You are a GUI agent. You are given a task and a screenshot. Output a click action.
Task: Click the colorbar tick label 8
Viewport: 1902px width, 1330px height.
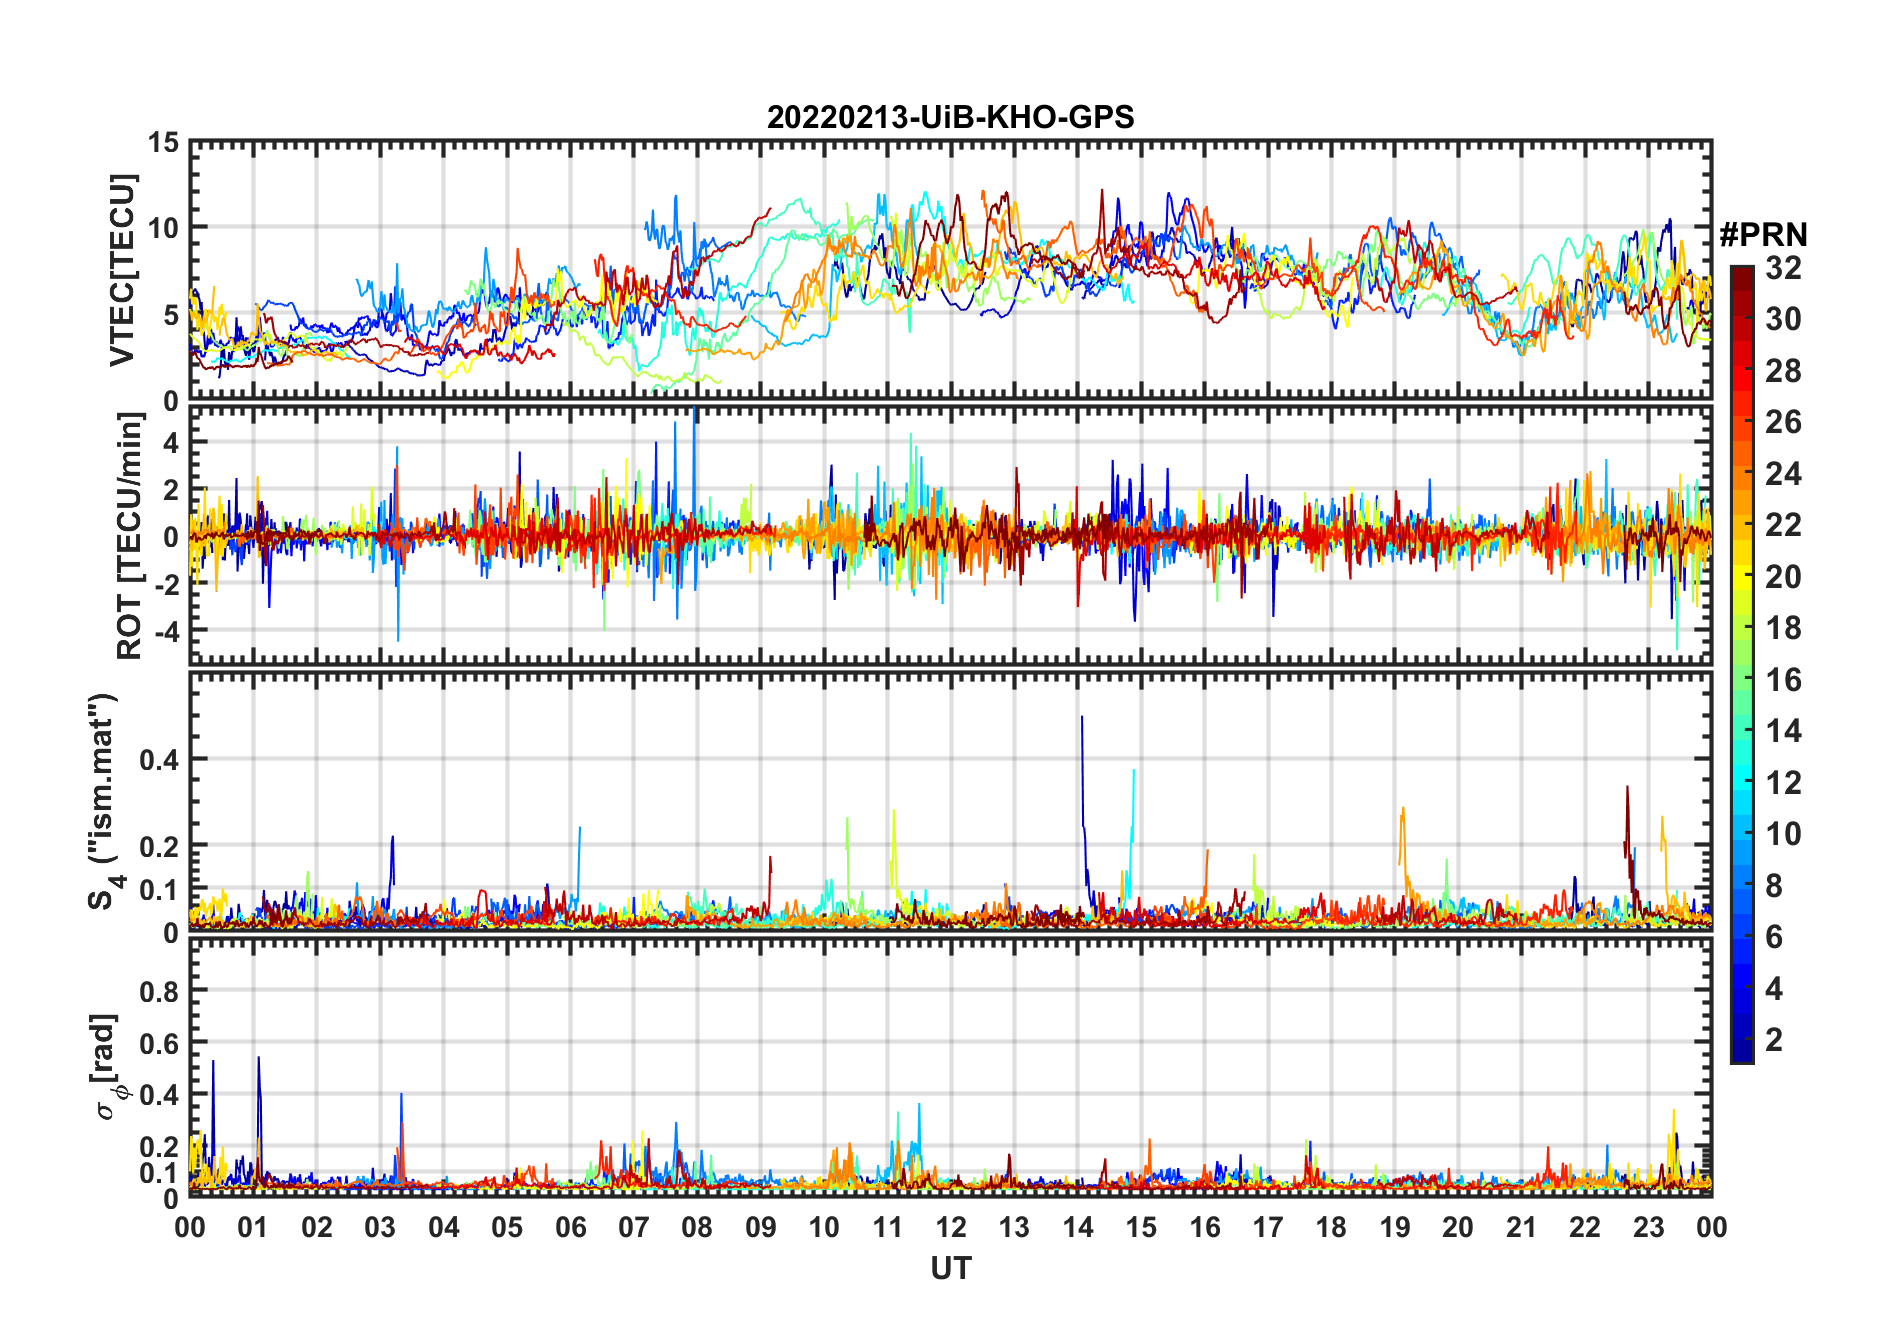1774,885
